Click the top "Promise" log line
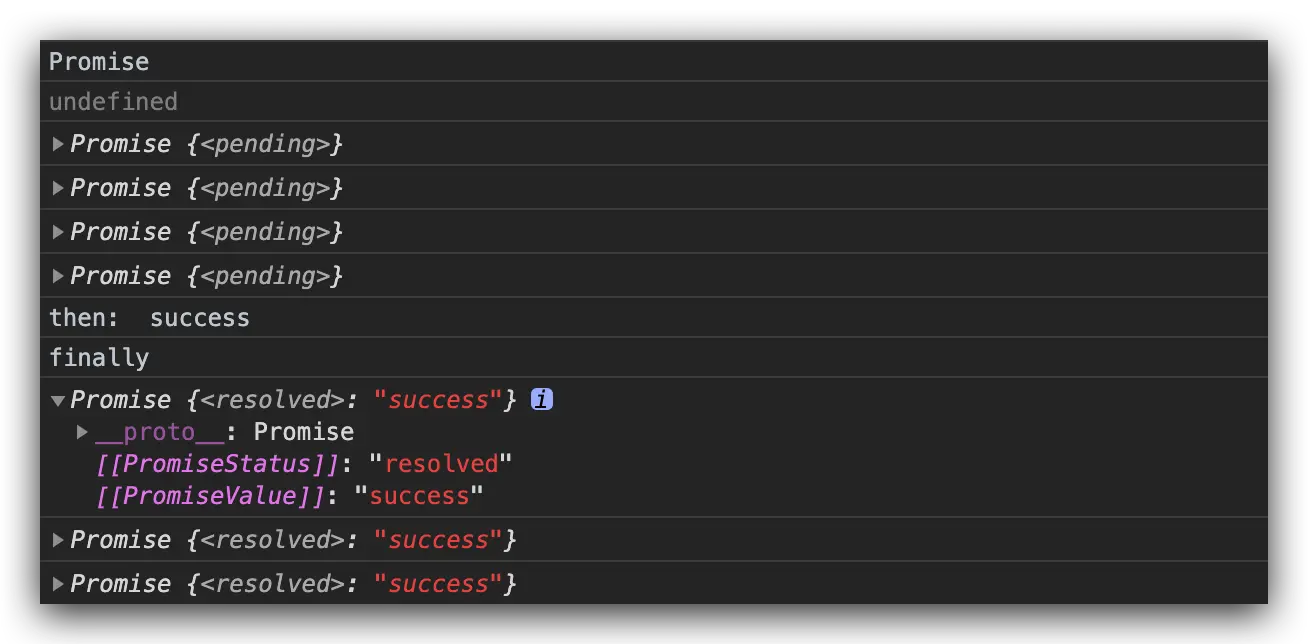The height and width of the screenshot is (644, 1308). (x=99, y=62)
